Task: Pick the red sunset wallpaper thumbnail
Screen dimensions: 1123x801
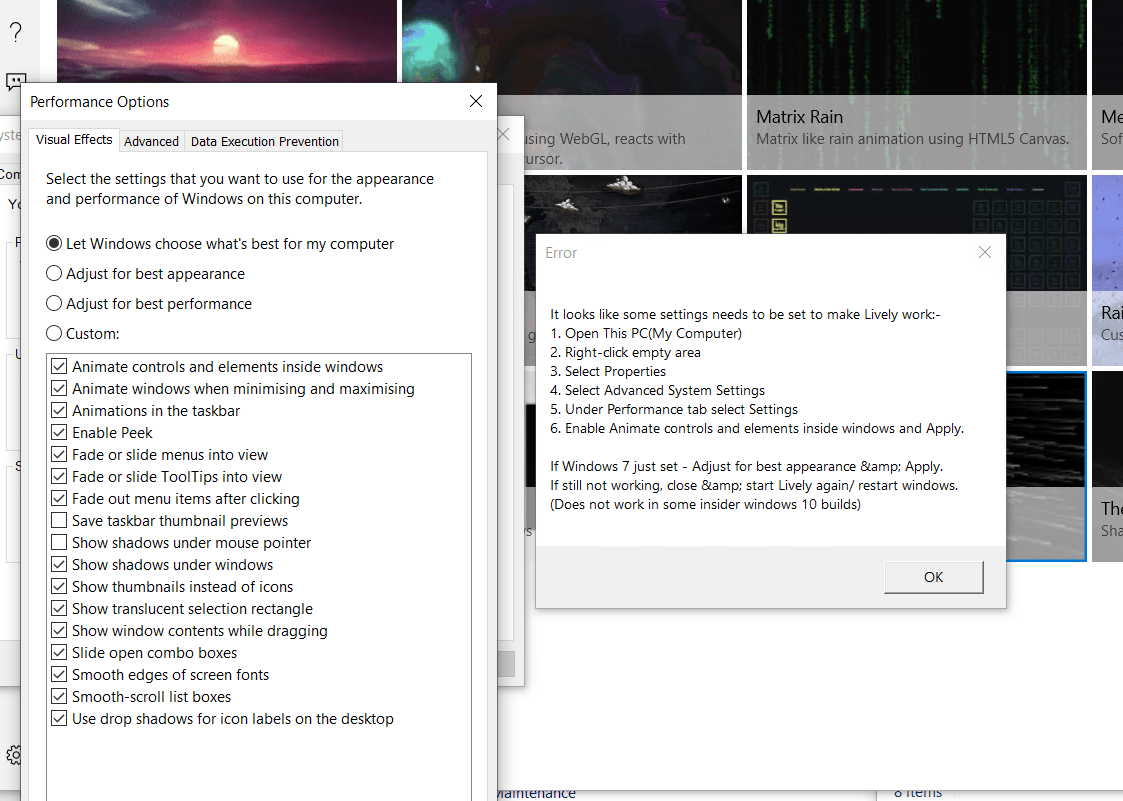Action: point(227,45)
